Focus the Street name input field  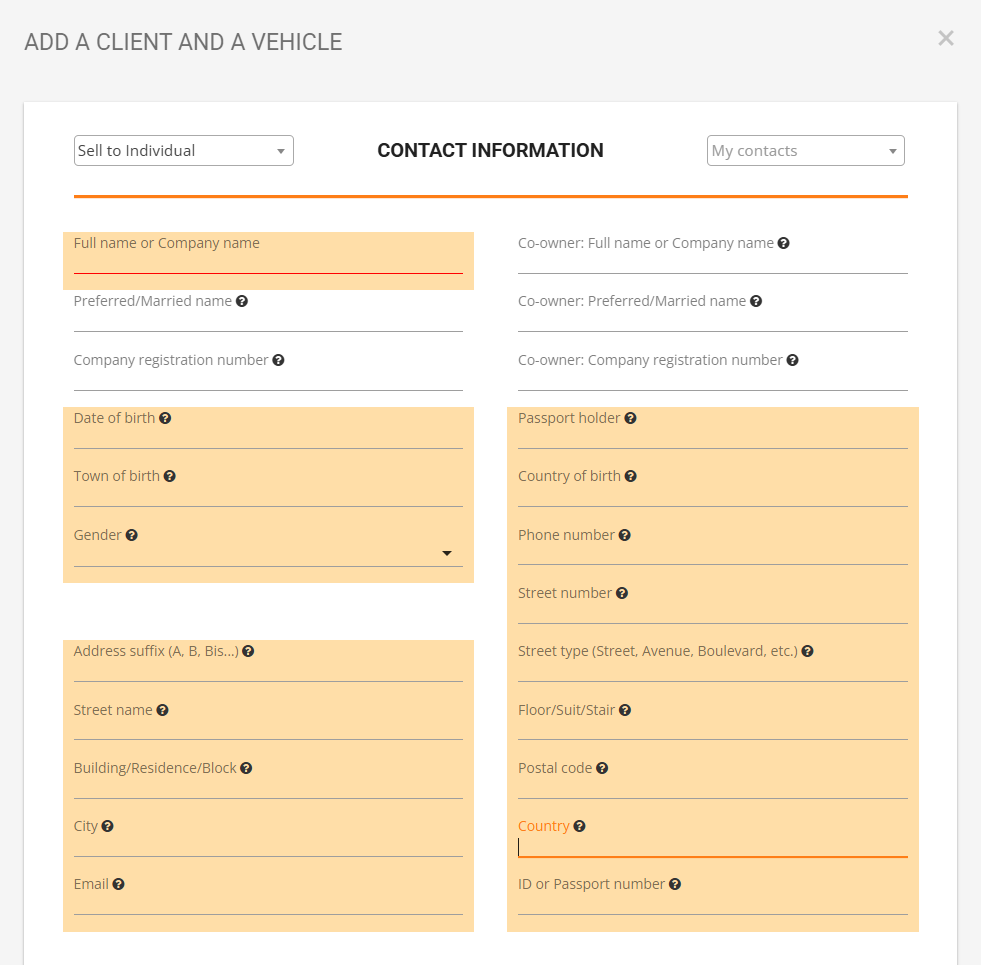point(268,729)
